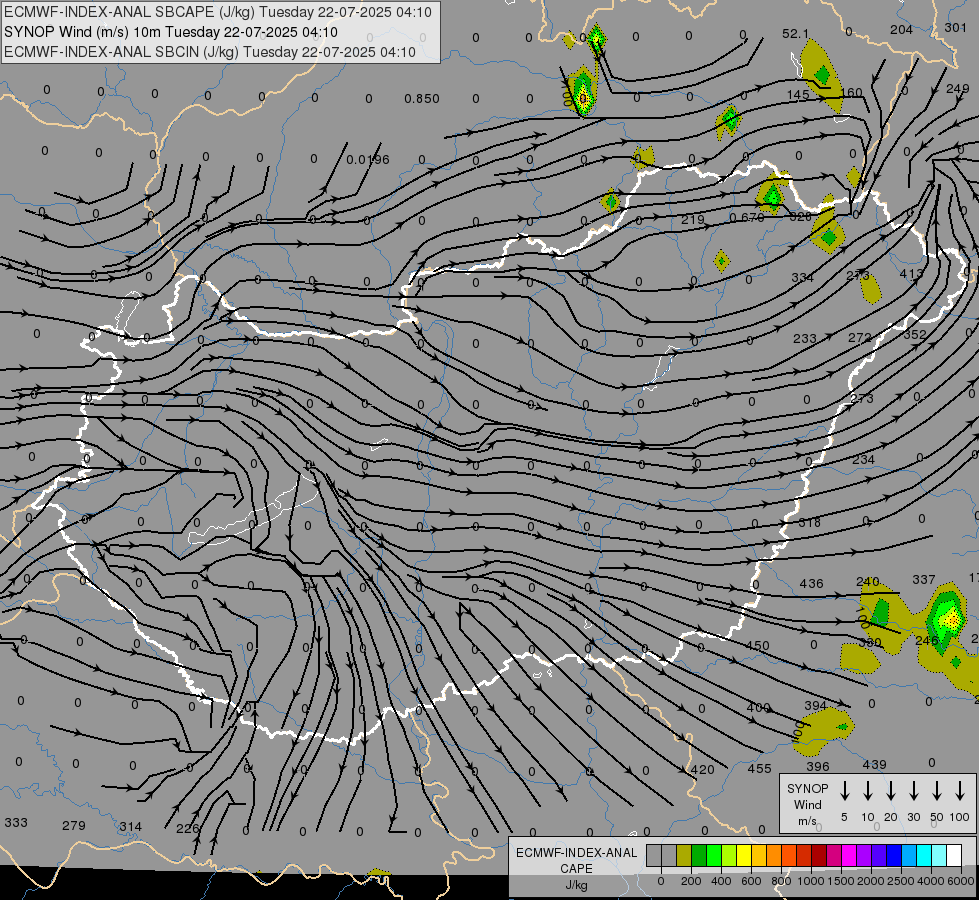
Task: Click the 160 value on the map
Action: tap(852, 92)
